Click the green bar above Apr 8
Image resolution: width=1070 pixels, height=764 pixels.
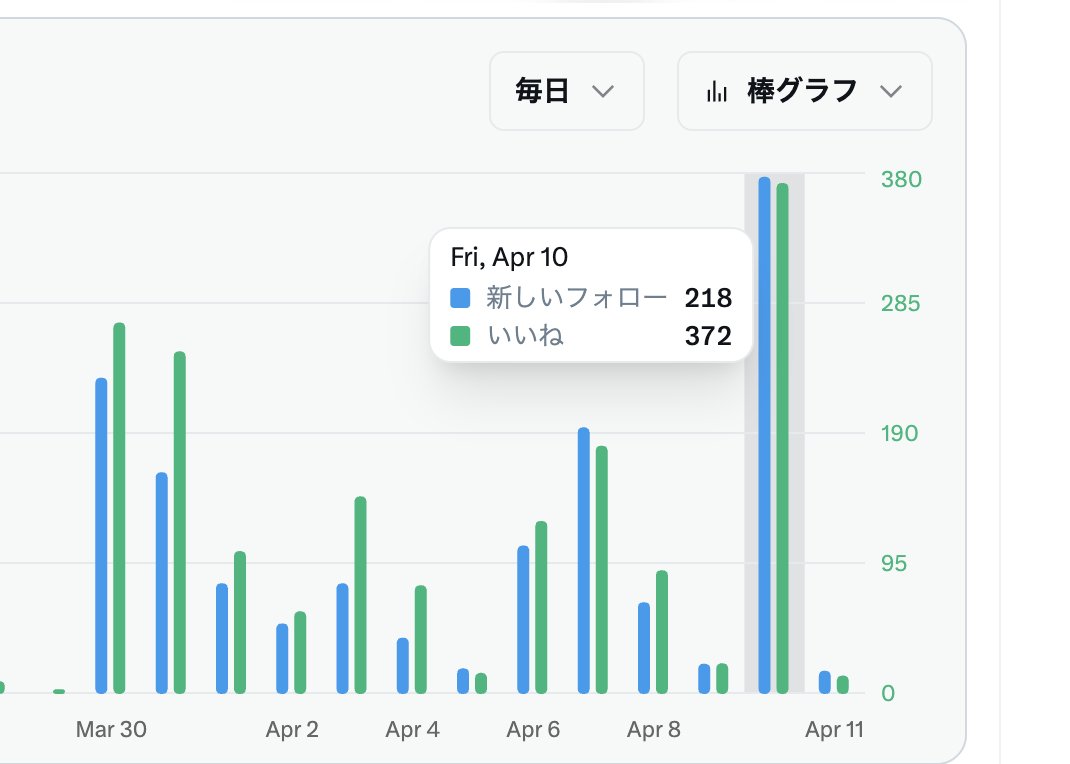click(x=662, y=632)
